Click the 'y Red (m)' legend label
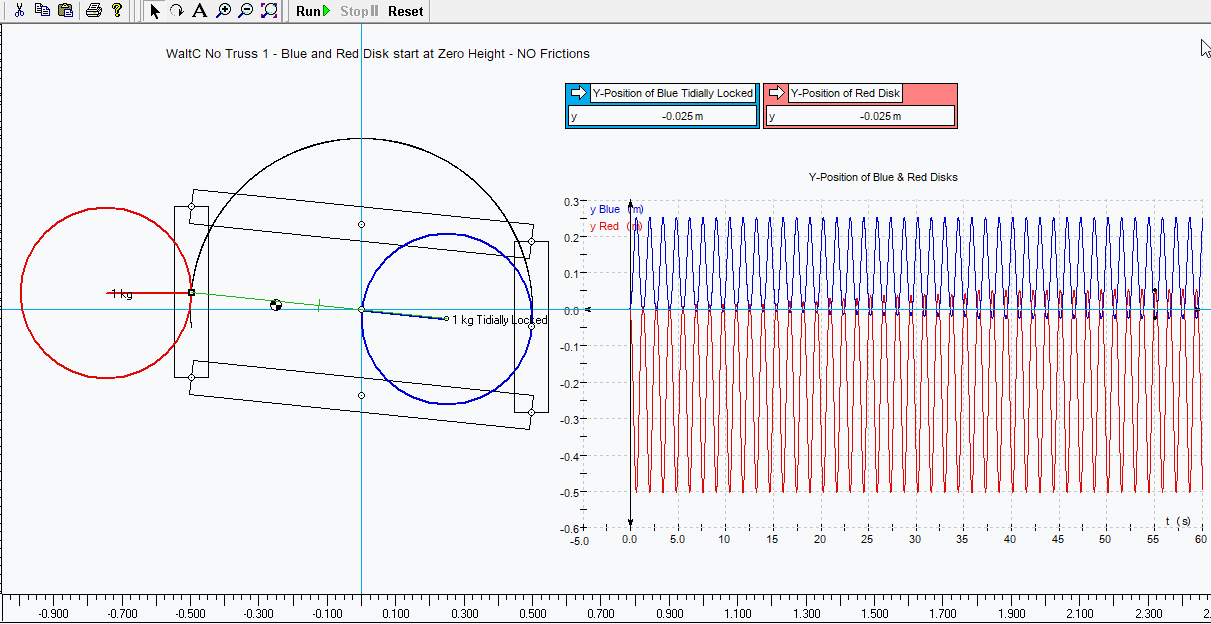 (616, 226)
